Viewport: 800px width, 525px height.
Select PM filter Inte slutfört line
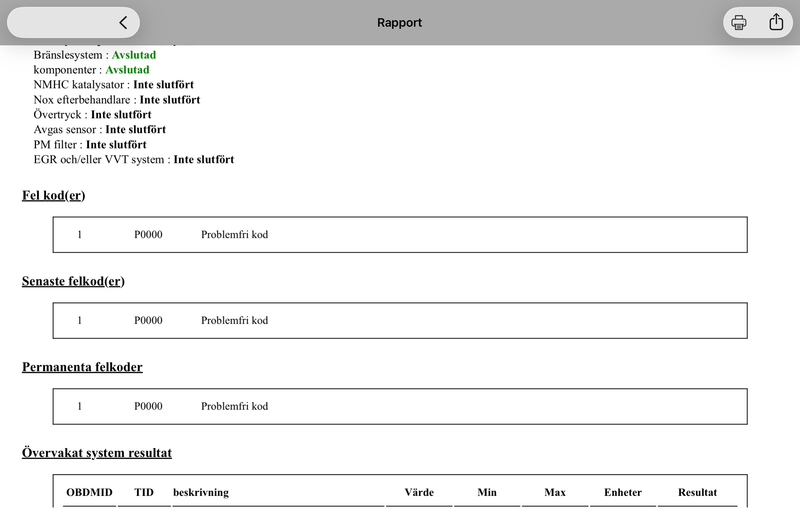pos(90,144)
